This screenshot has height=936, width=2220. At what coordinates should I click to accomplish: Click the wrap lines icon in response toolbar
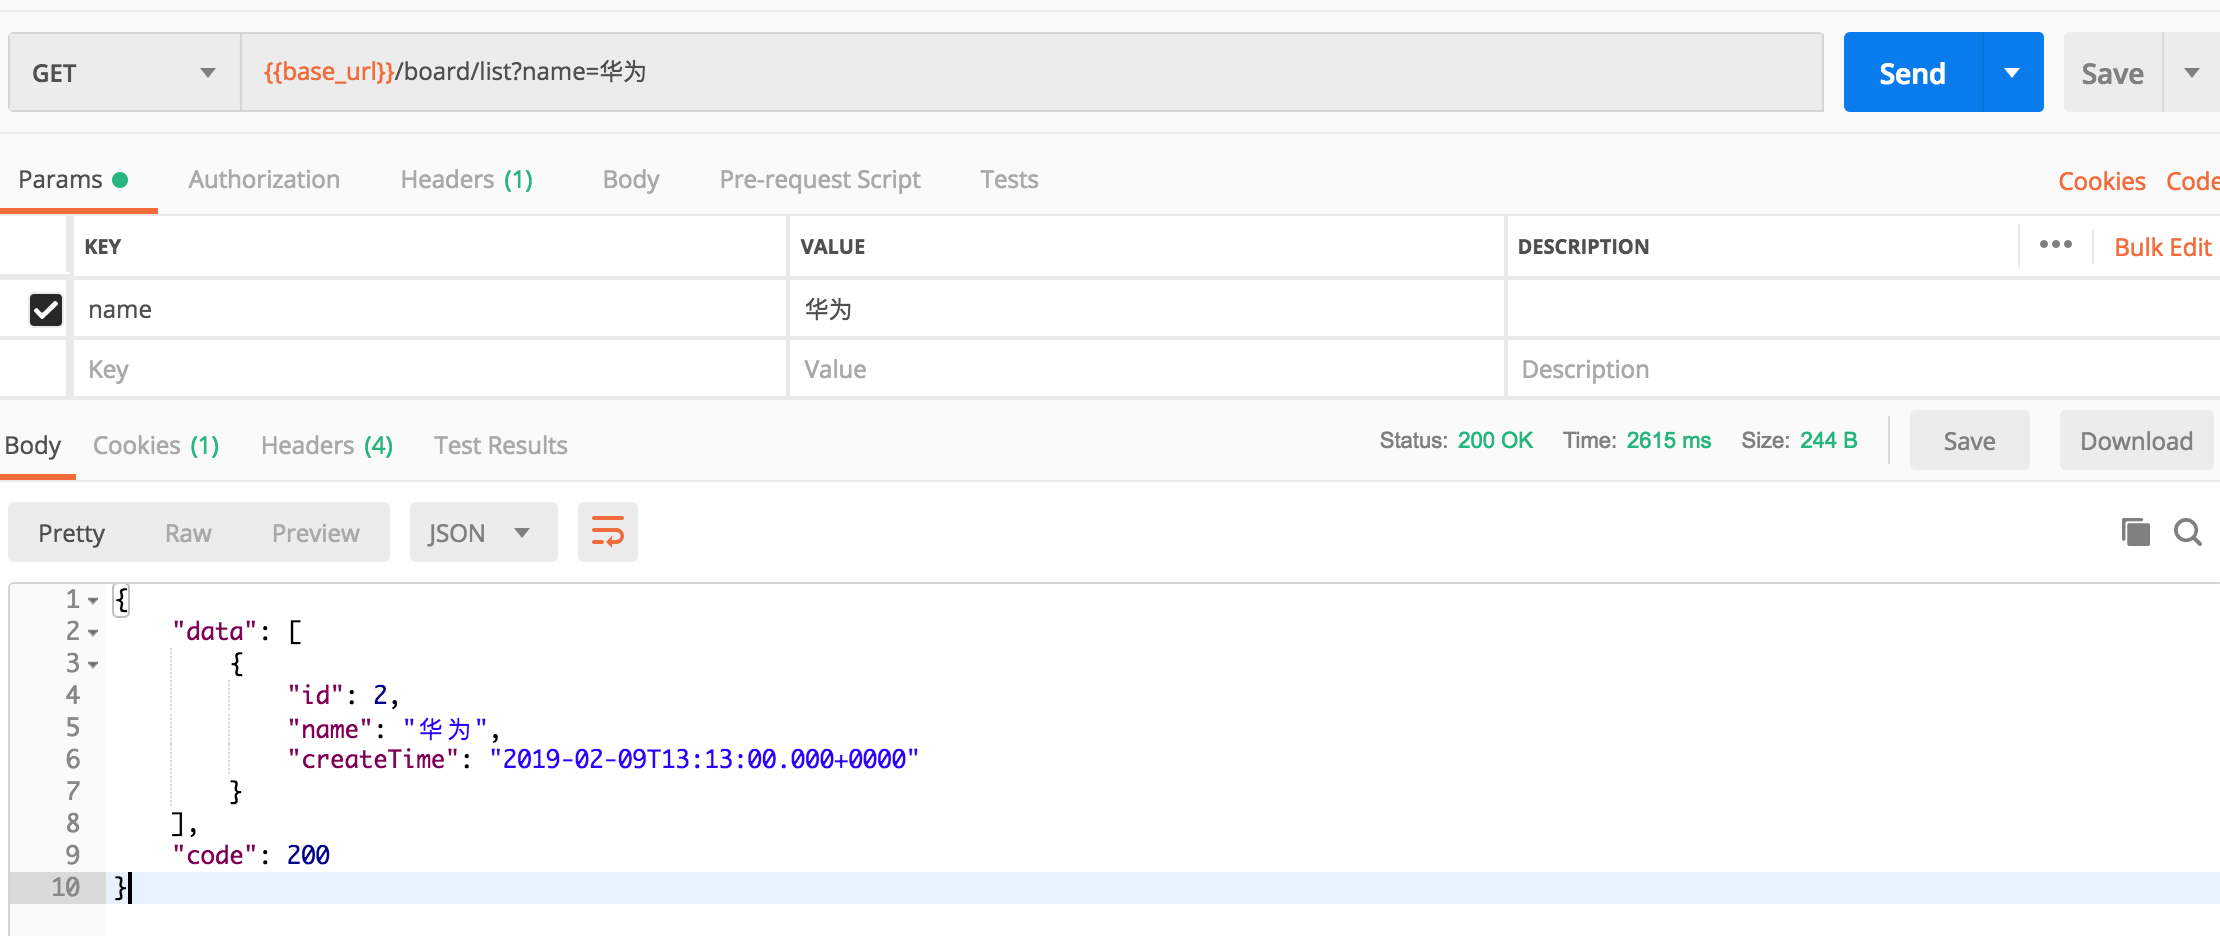(x=608, y=532)
